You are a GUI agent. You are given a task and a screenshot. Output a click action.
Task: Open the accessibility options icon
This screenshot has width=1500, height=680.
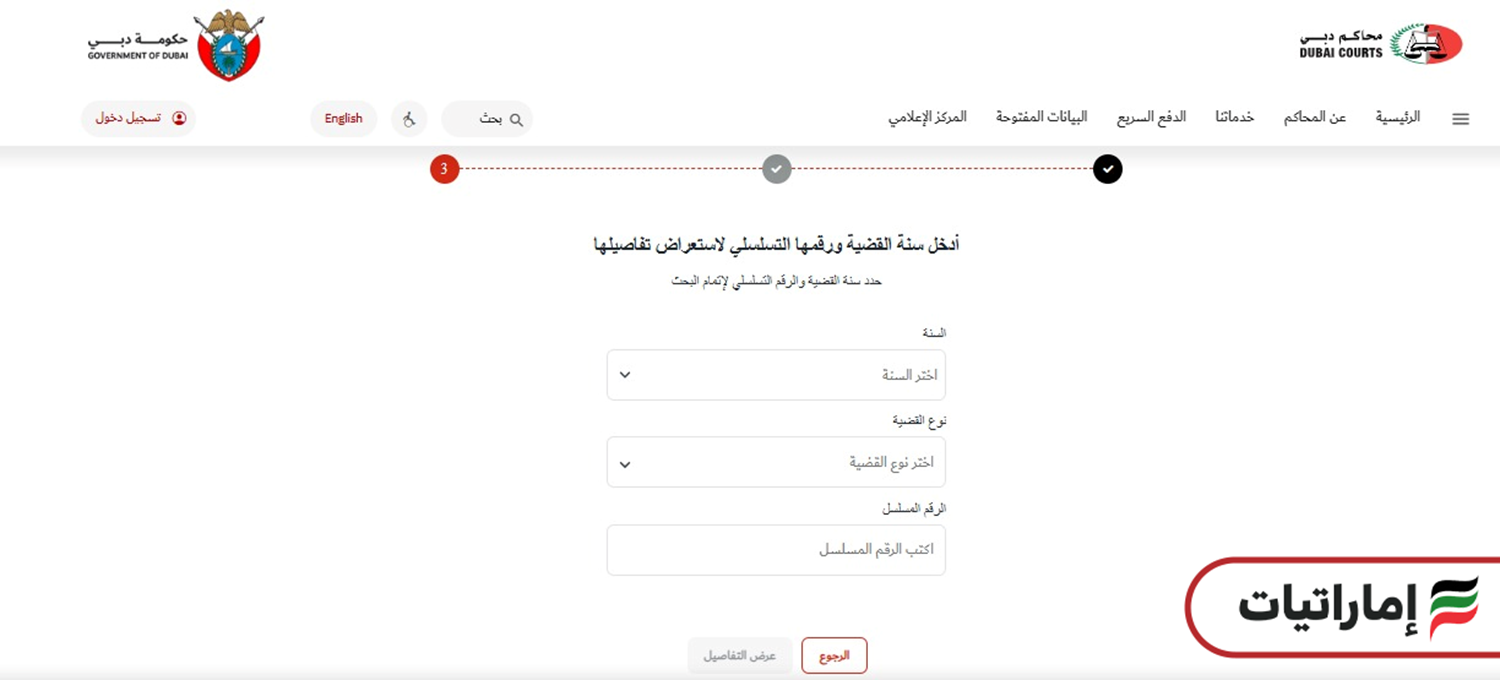coord(409,118)
